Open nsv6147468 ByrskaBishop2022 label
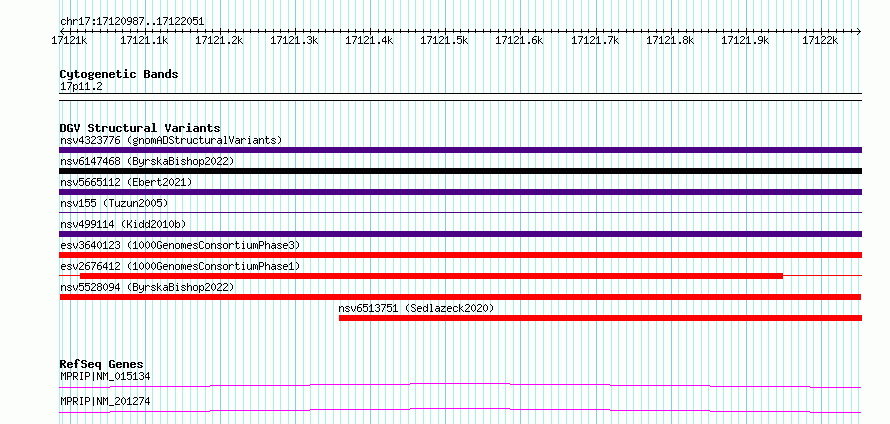Viewport: 890px width, 424px height. coord(147,161)
